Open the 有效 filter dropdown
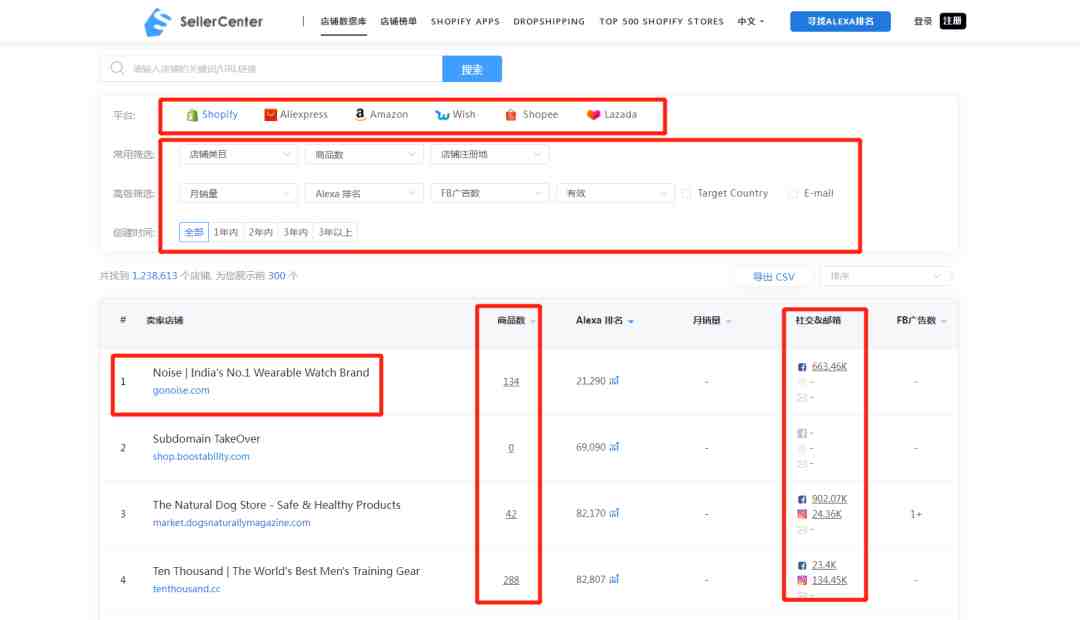Screen dimensions: 1080x620 coord(615,194)
